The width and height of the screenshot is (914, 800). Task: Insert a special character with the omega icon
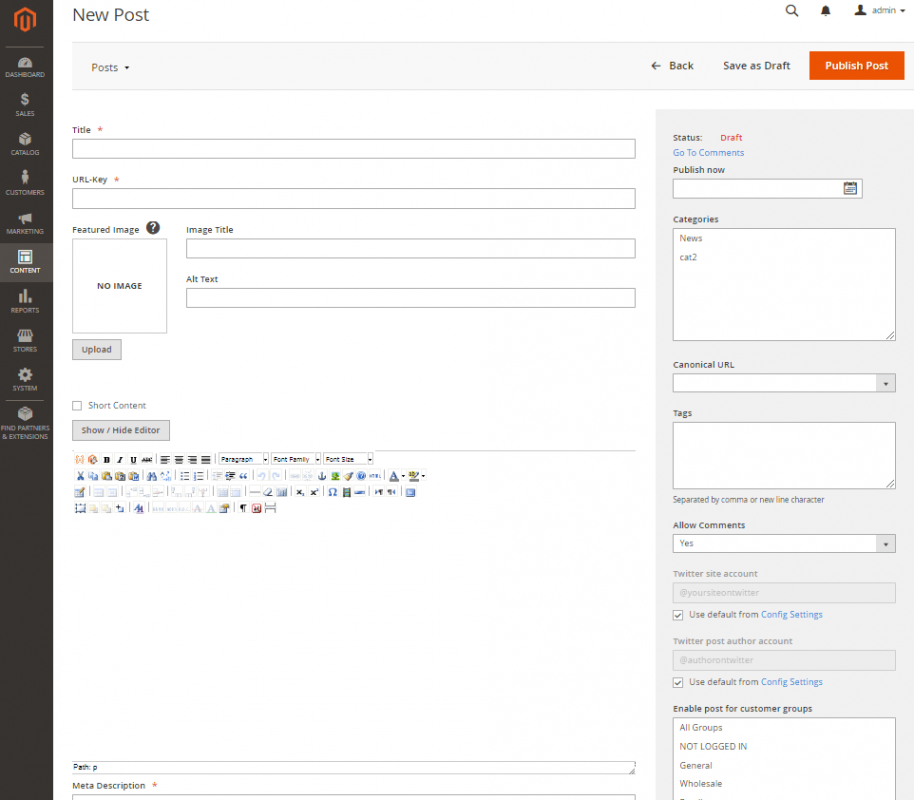click(x=333, y=491)
